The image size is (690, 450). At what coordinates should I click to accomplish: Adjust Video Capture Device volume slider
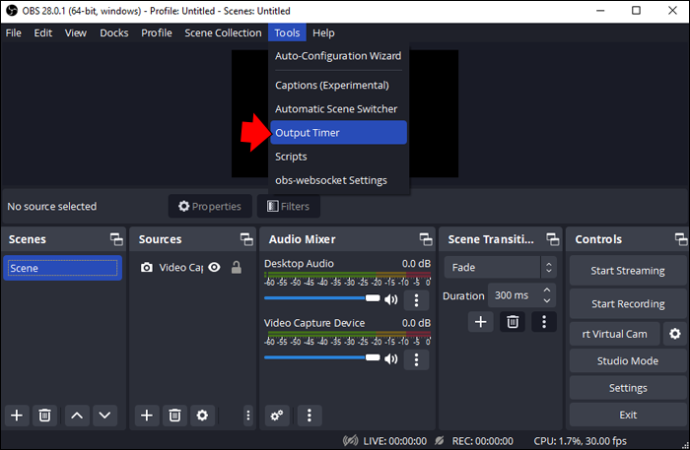322,357
